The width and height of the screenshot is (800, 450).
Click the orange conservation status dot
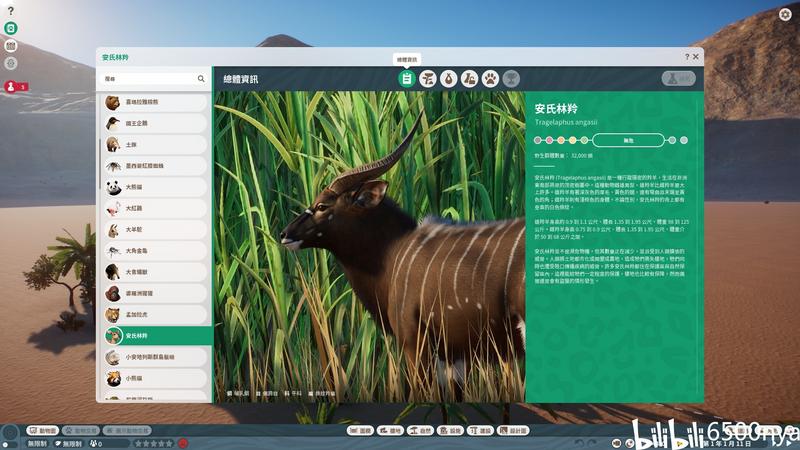click(x=561, y=140)
